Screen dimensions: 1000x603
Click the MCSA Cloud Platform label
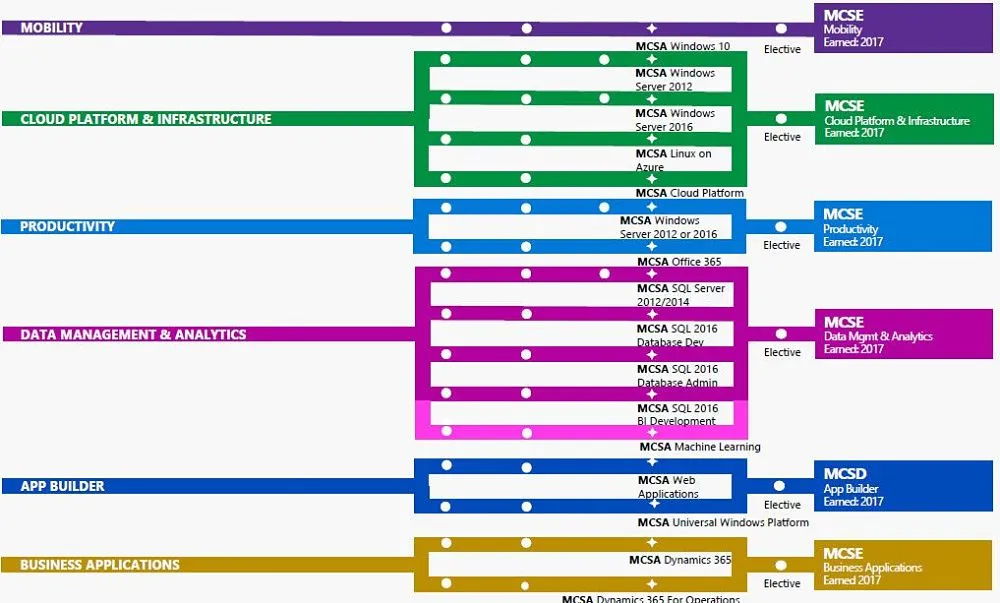pyautogui.click(x=689, y=193)
